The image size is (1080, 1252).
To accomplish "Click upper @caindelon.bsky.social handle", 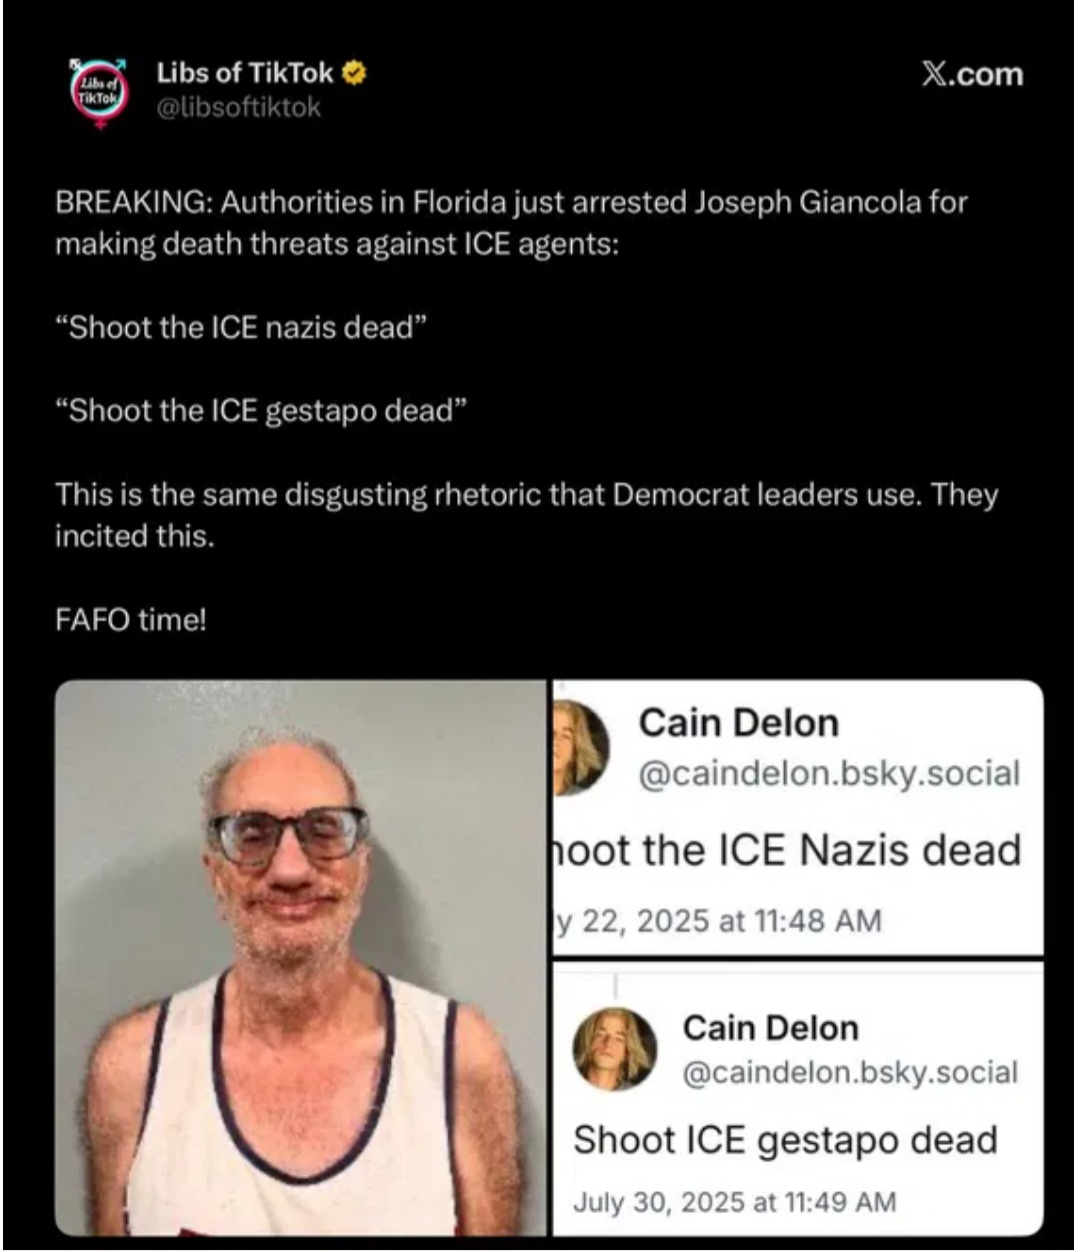I will click(x=829, y=774).
